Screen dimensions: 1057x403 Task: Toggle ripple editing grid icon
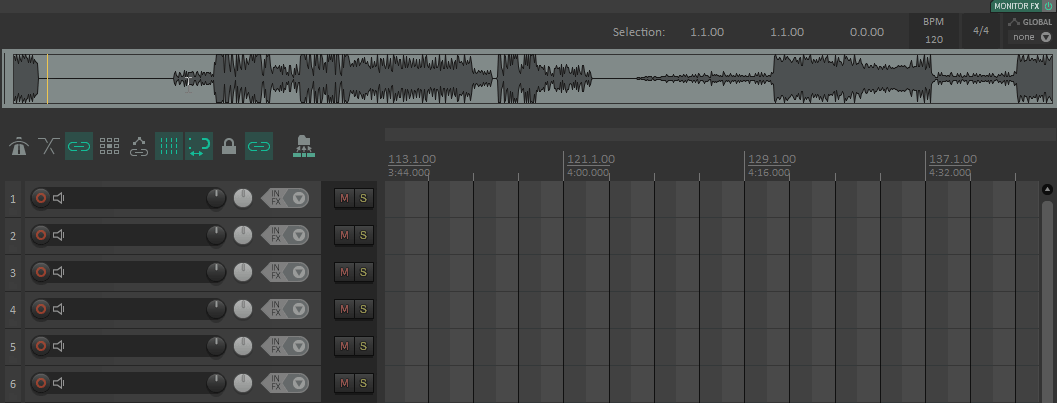point(110,147)
